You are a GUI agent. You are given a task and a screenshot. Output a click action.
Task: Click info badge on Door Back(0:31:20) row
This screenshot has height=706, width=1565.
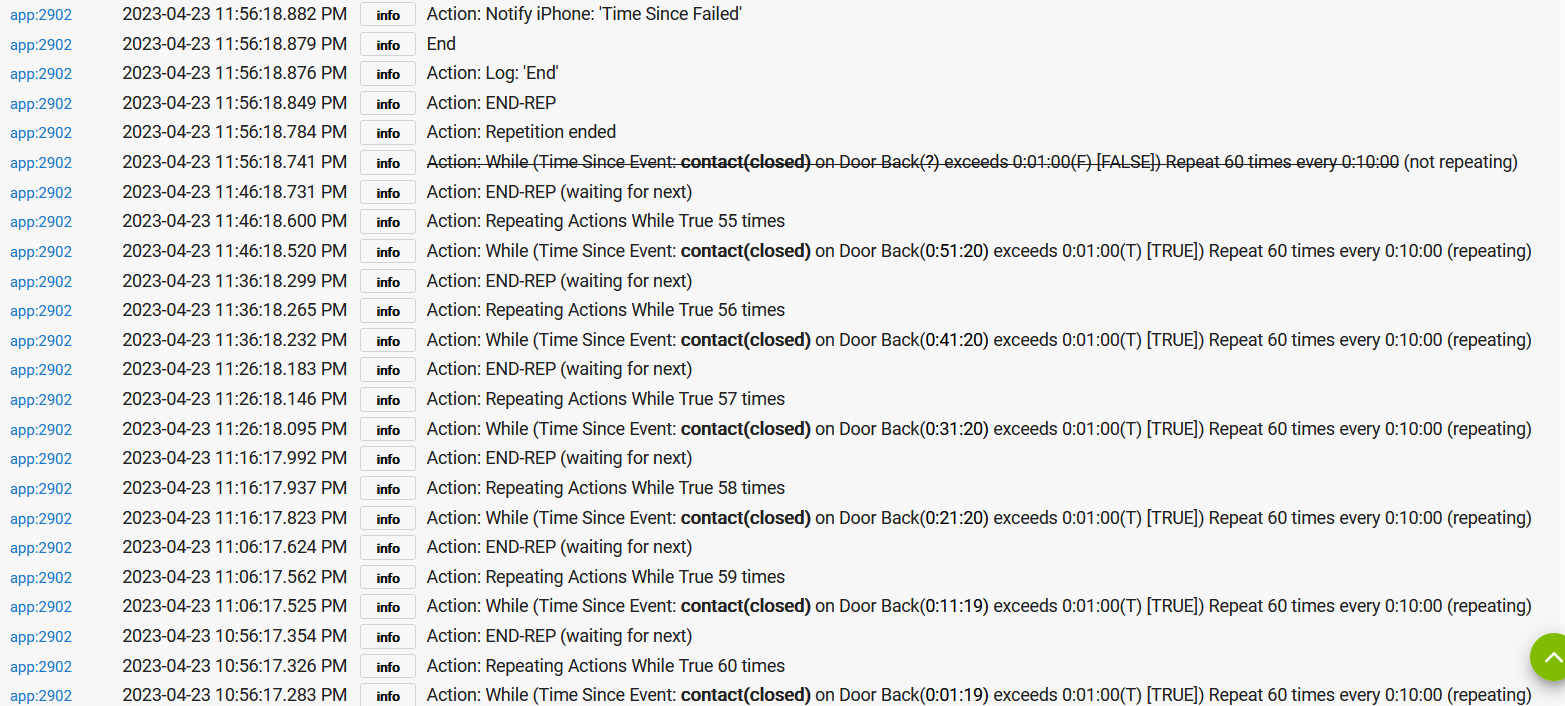pos(388,430)
